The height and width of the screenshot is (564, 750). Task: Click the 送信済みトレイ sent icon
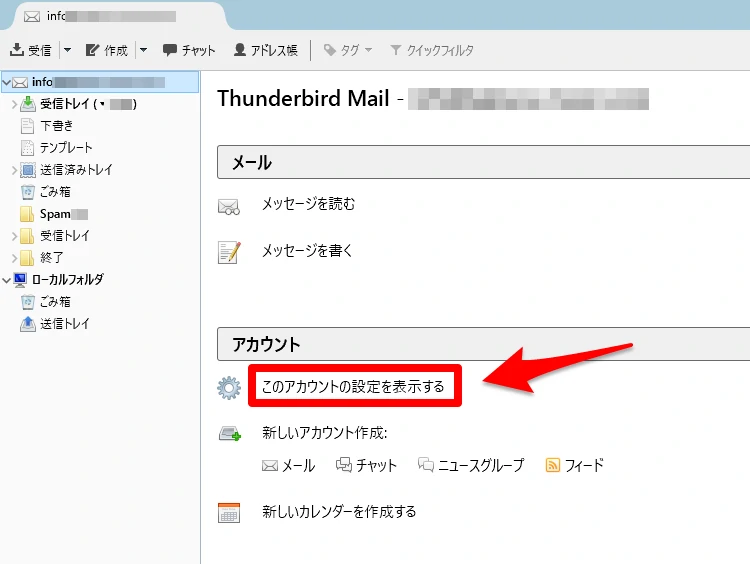[28, 170]
